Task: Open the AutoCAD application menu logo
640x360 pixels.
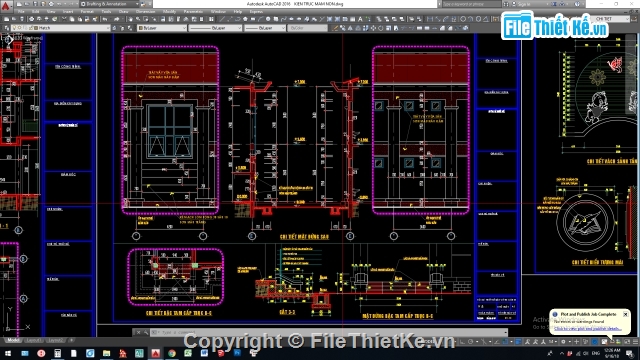Action: pyautogui.click(x=6, y=5)
